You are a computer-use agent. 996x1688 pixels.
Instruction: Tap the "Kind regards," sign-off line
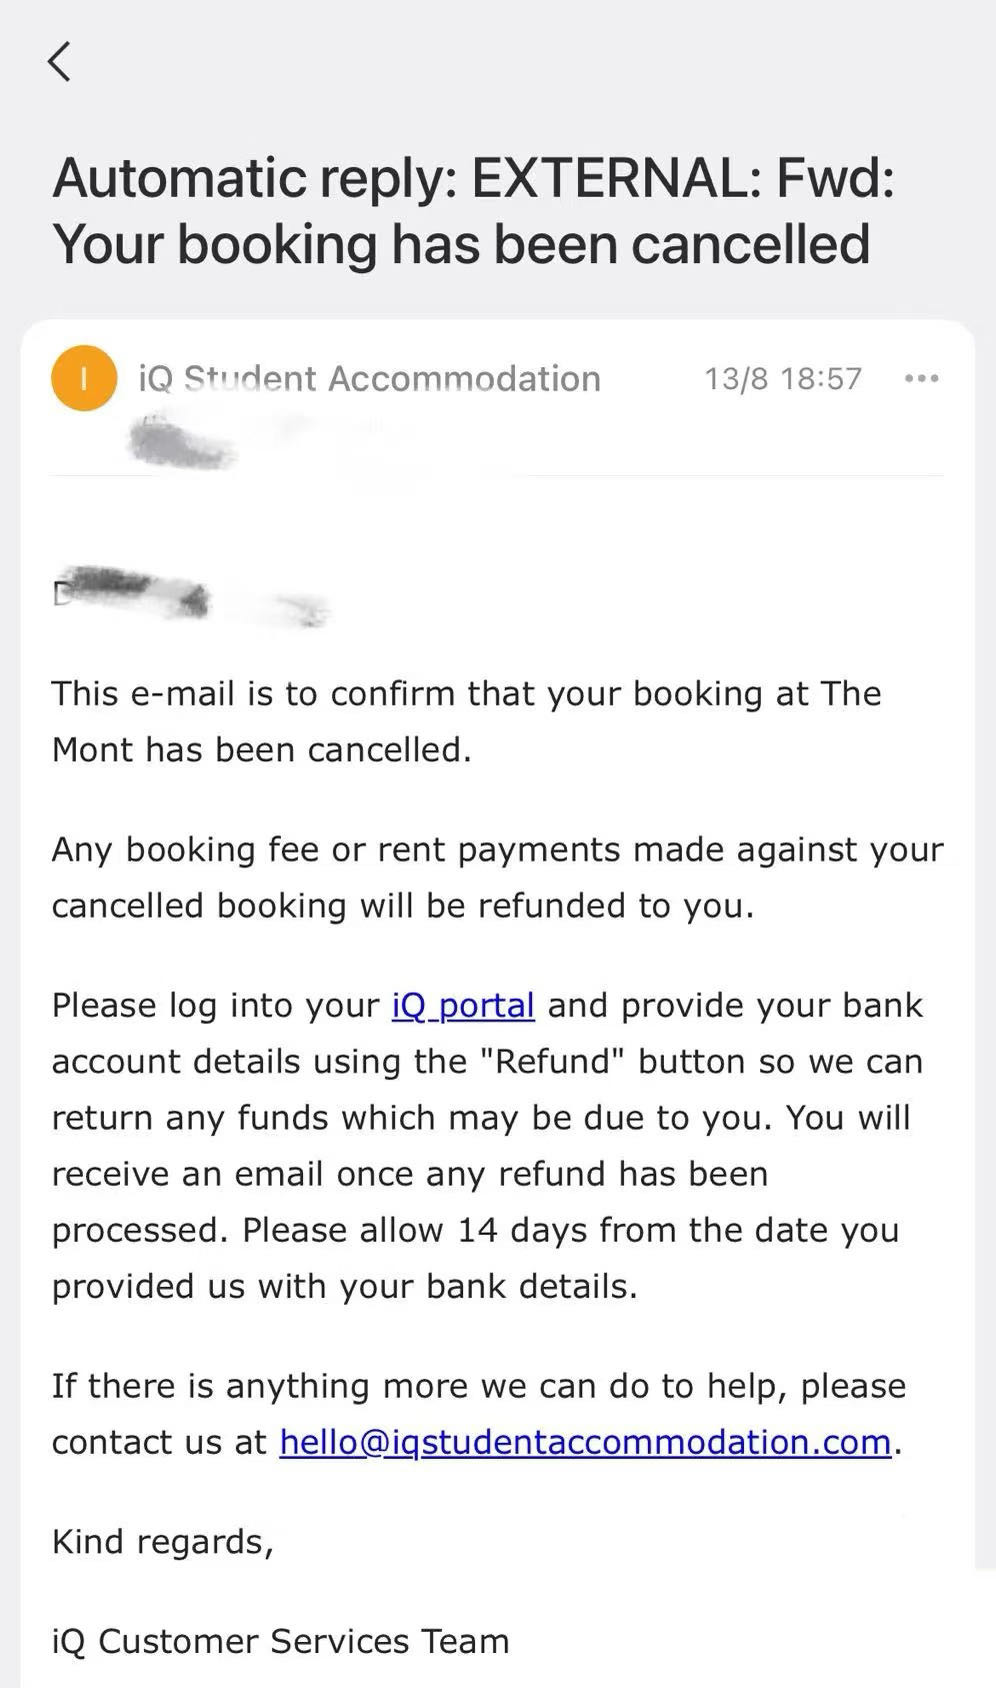pyautogui.click(x=163, y=1542)
